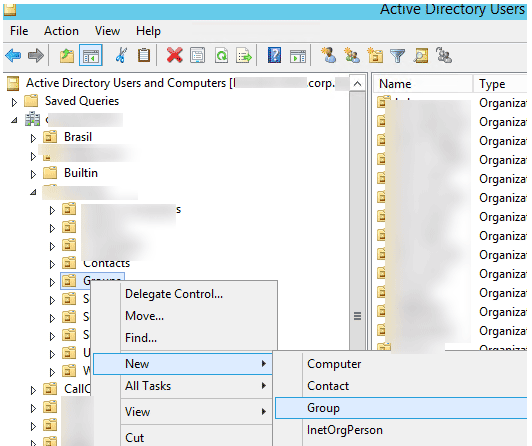Click the Brasil OU folder icon
Viewport: 532px width, 446px height.
pyautogui.click(x=50, y=137)
